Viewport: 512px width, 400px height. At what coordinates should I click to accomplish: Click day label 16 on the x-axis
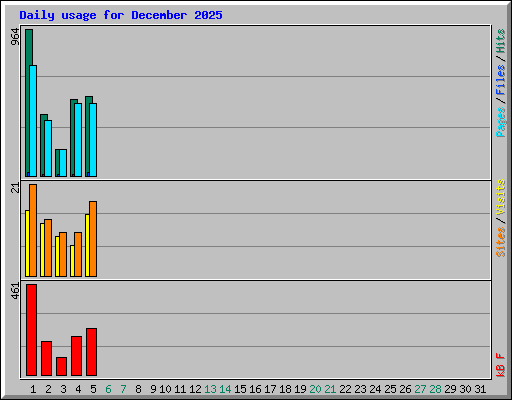(255, 389)
